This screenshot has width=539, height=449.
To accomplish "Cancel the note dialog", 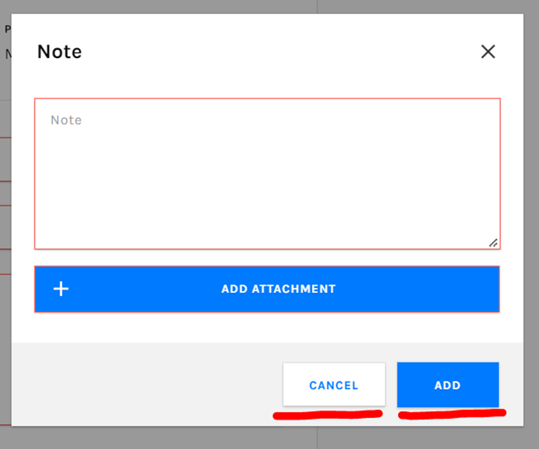I will pos(334,385).
